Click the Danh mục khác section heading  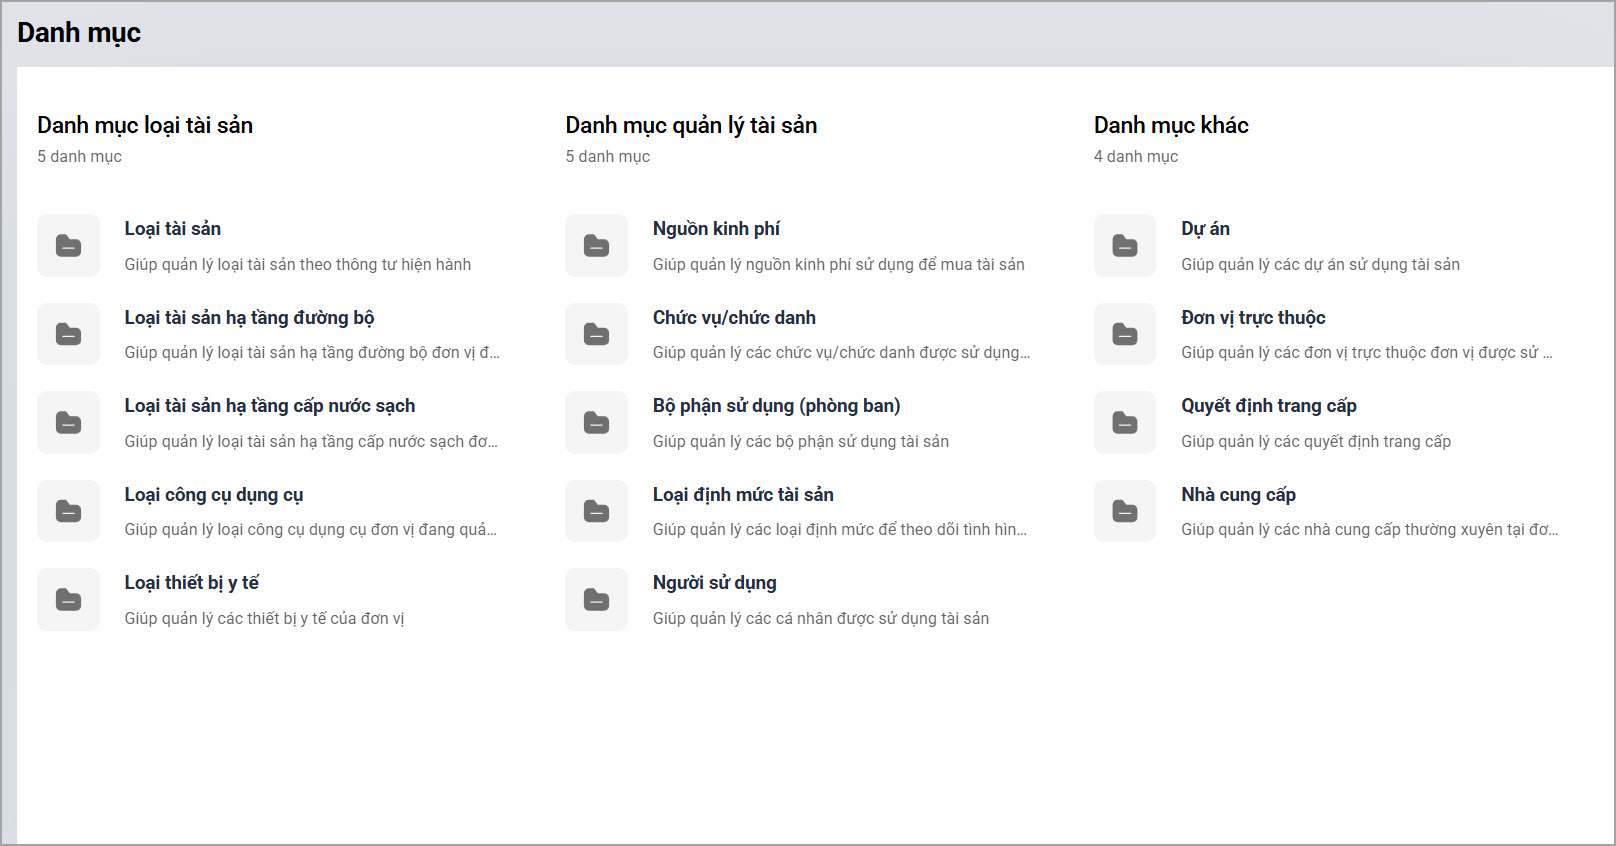1170,125
